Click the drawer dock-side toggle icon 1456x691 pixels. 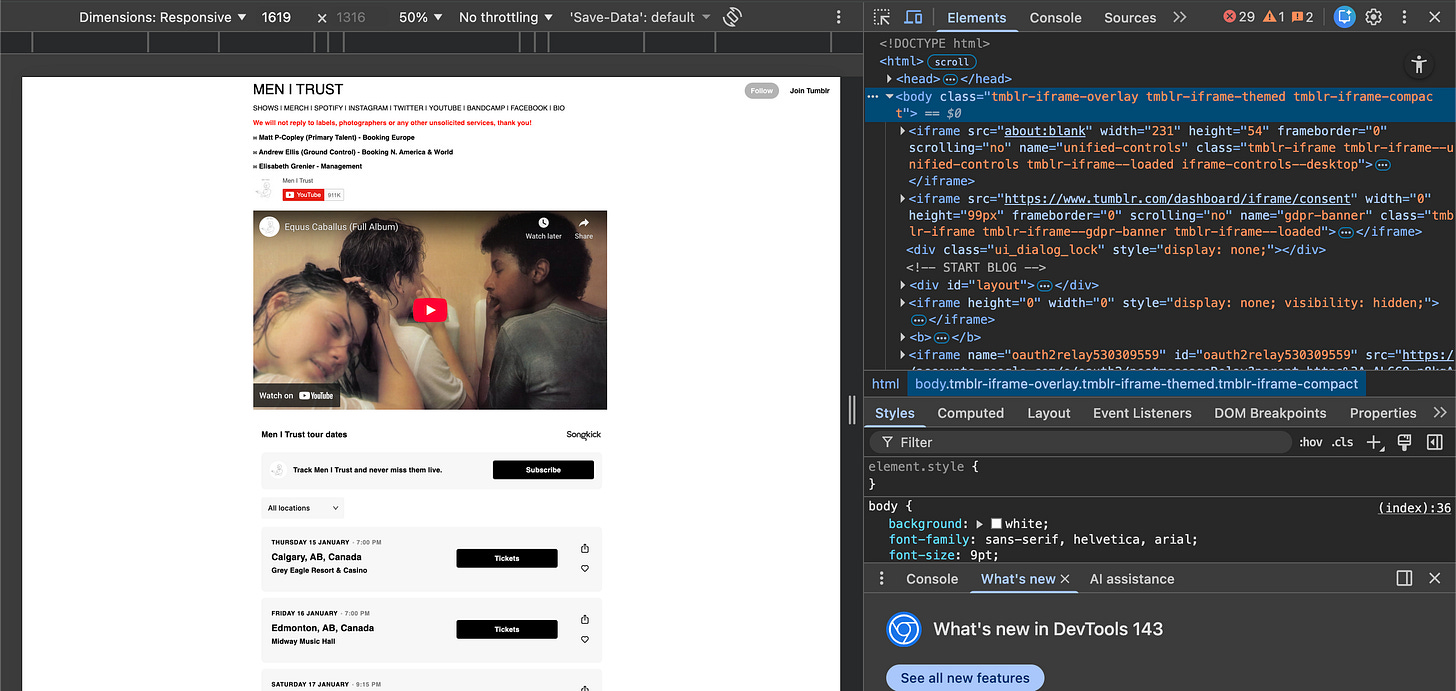pyautogui.click(x=1404, y=579)
